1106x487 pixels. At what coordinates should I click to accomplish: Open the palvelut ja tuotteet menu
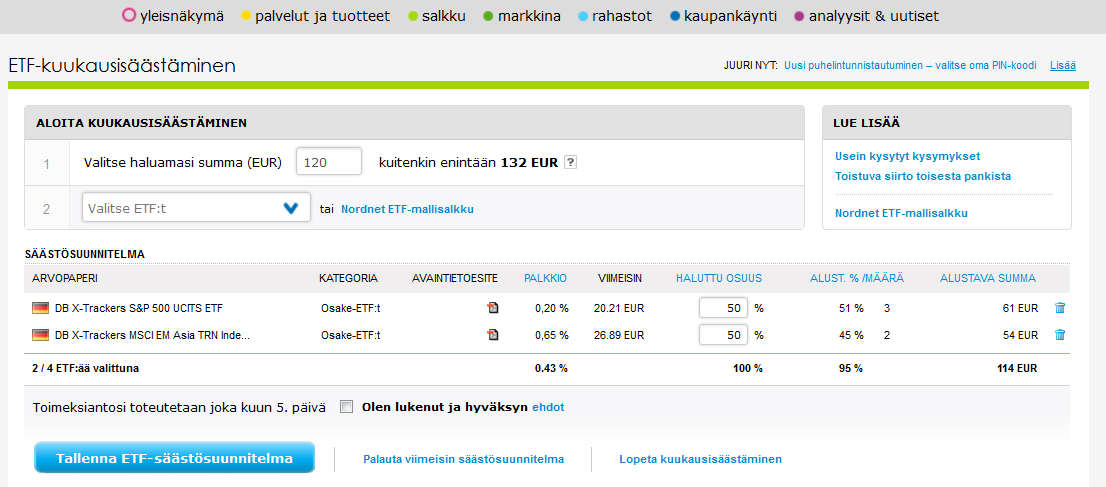pyautogui.click(x=315, y=16)
